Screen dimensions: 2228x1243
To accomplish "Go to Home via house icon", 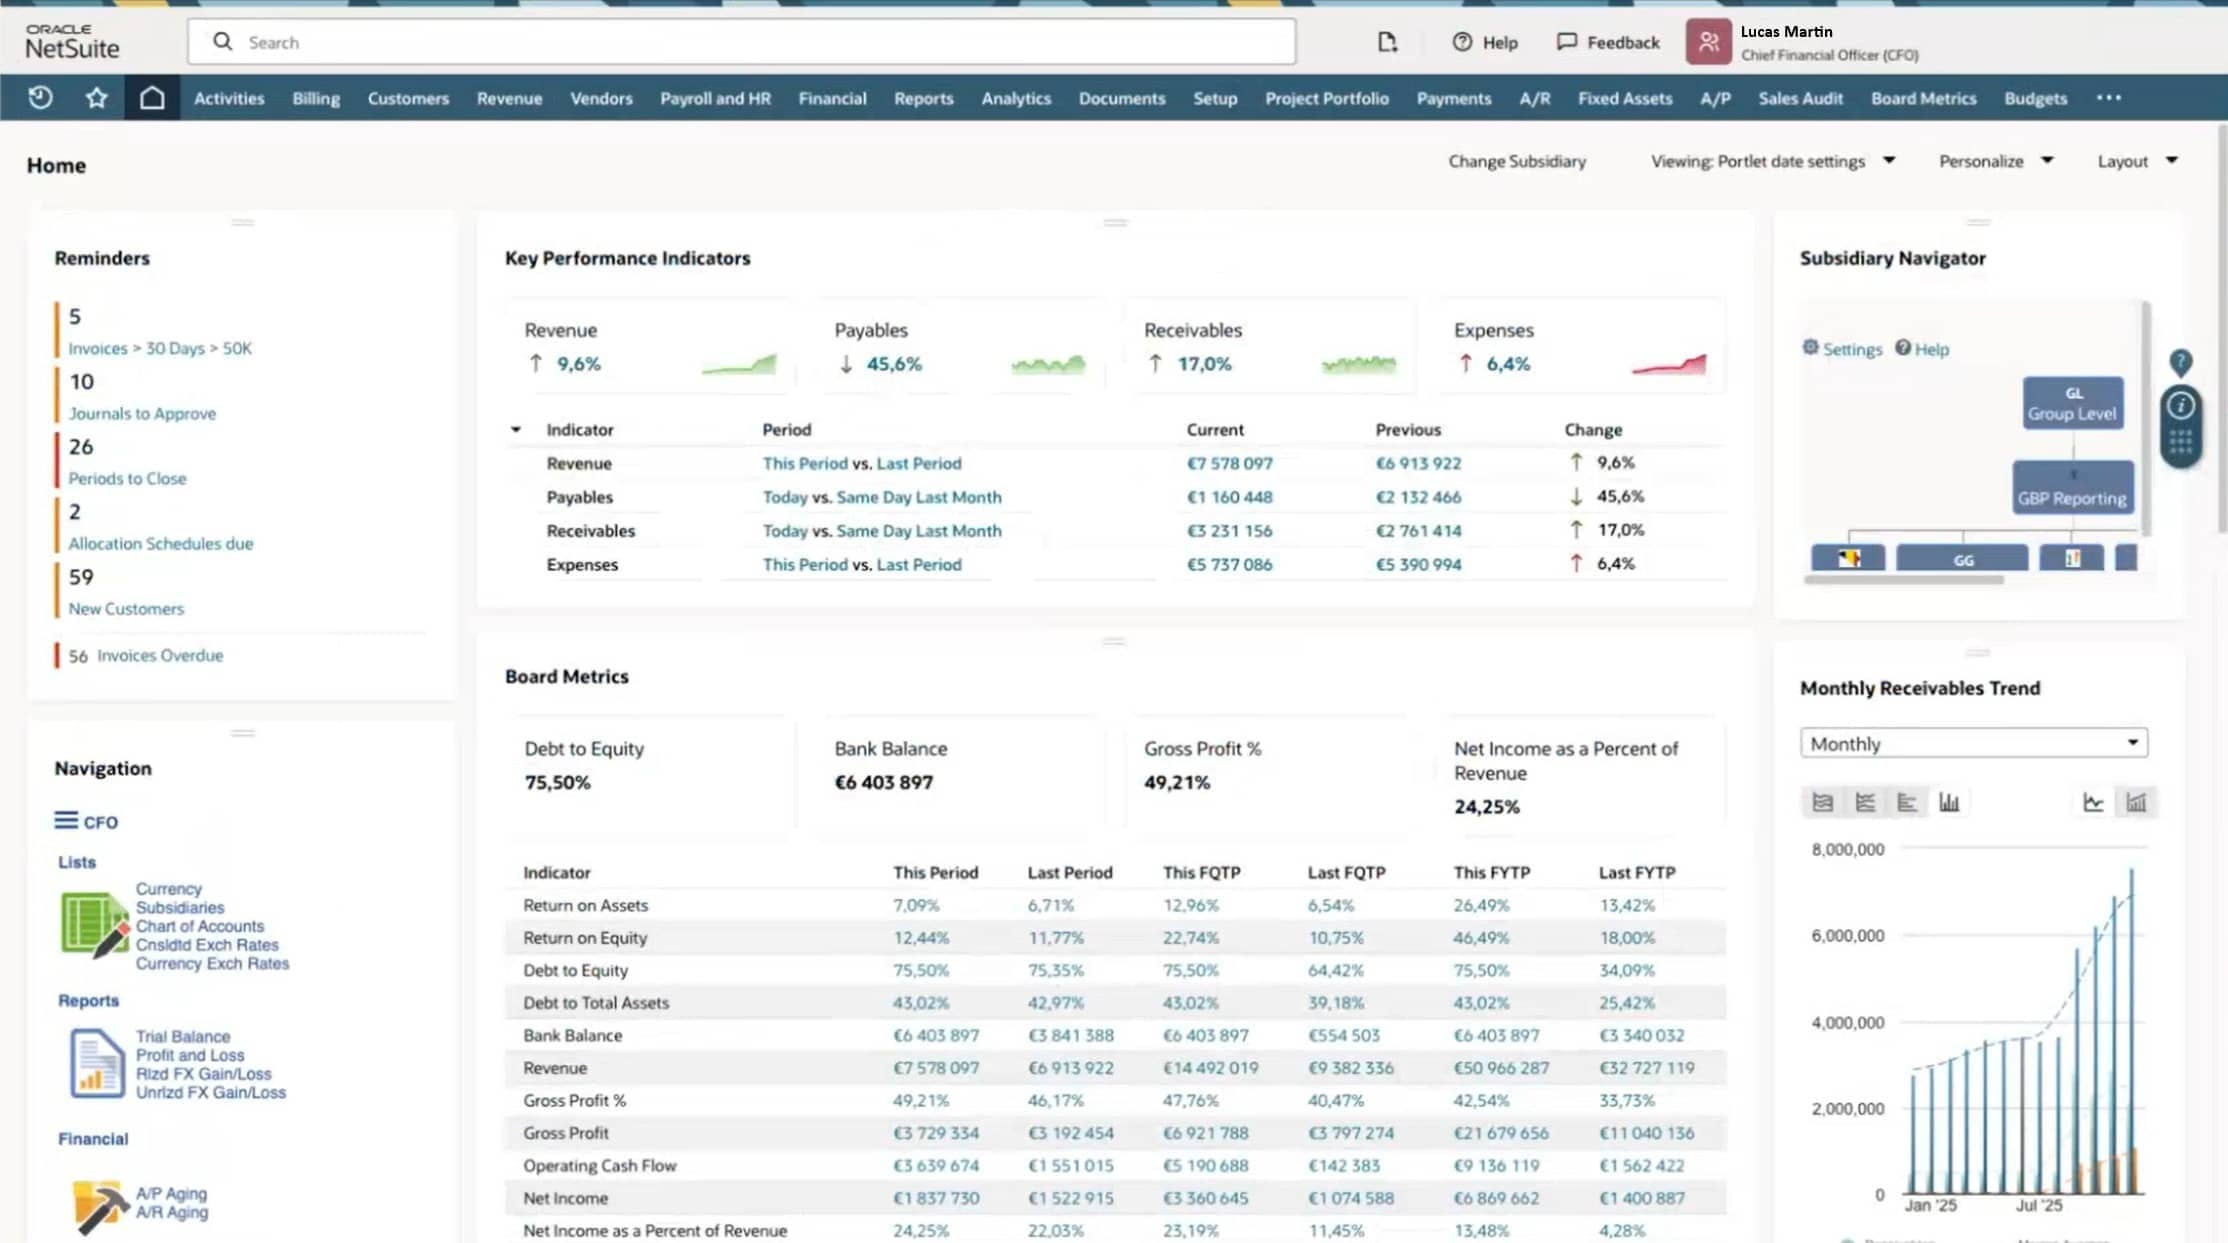I will [x=152, y=98].
